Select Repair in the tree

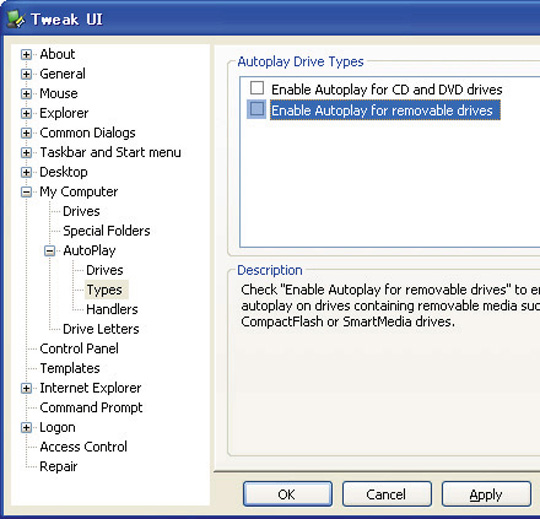[x=58, y=467]
